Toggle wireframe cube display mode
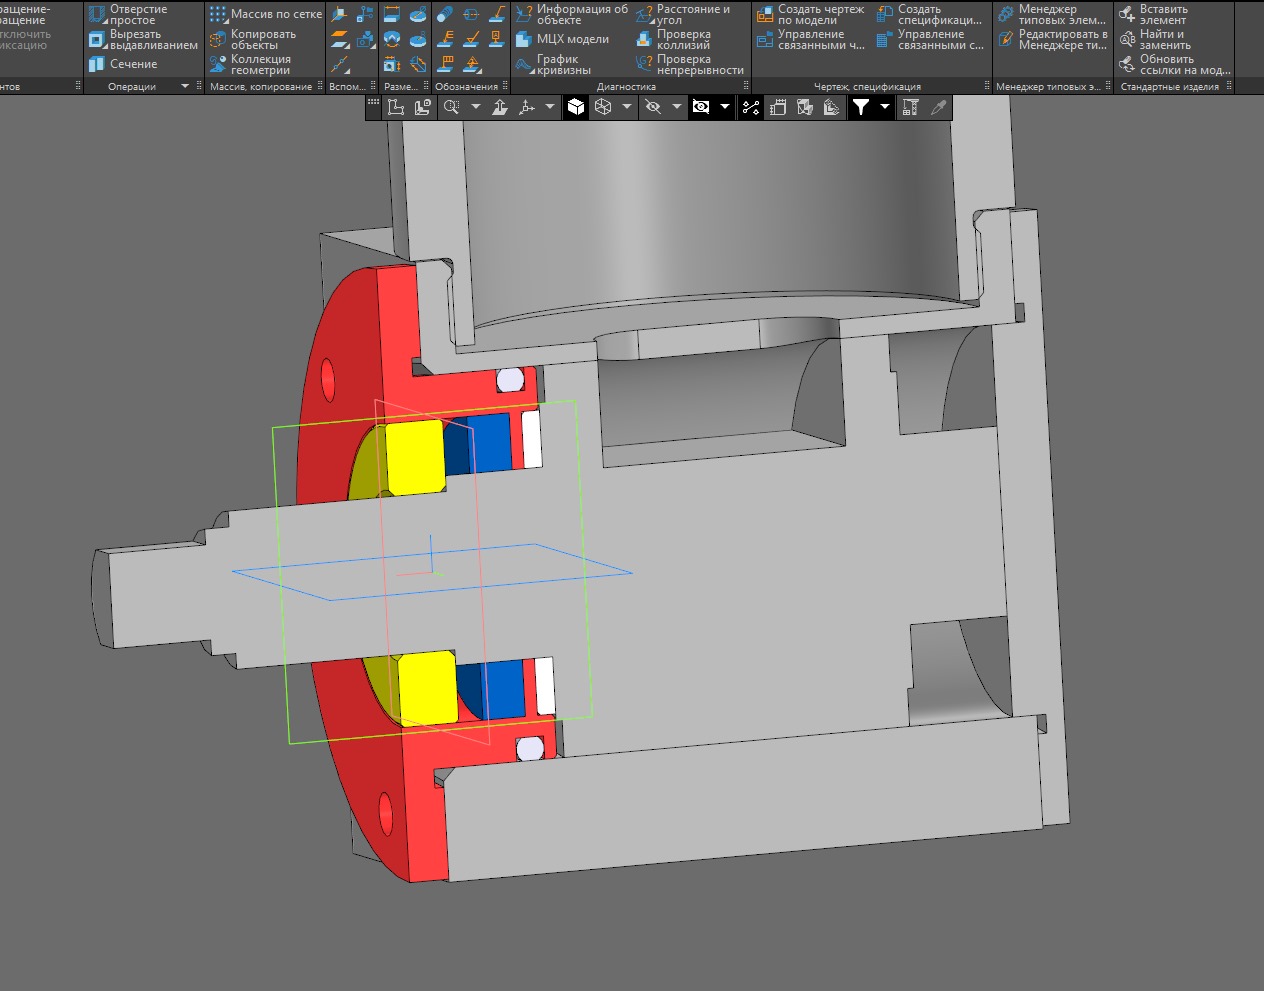The image size is (1264, 991). point(603,107)
